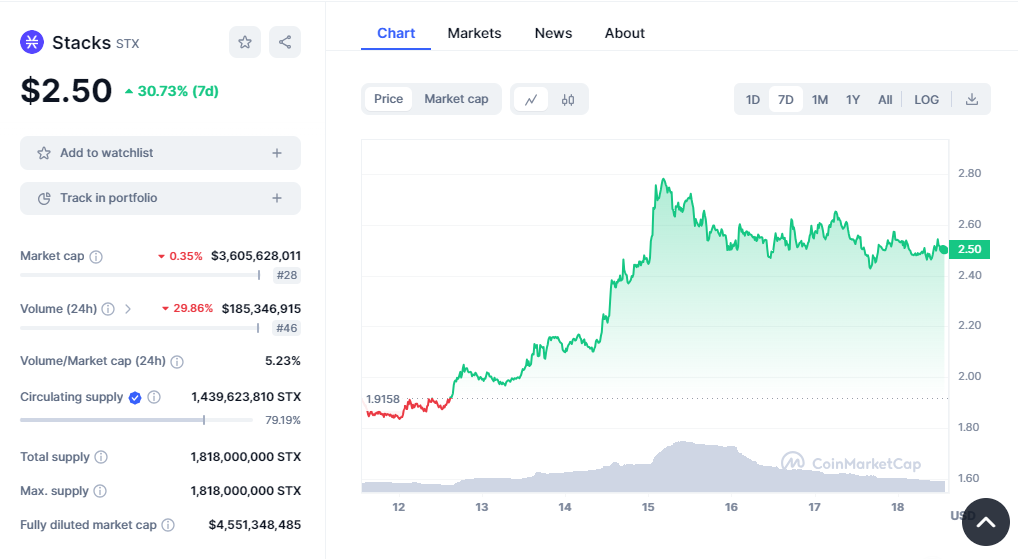The height and width of the screenshot is (559, 1018).
Task: Switch to candlestick chart view
Action: [568, 99]
